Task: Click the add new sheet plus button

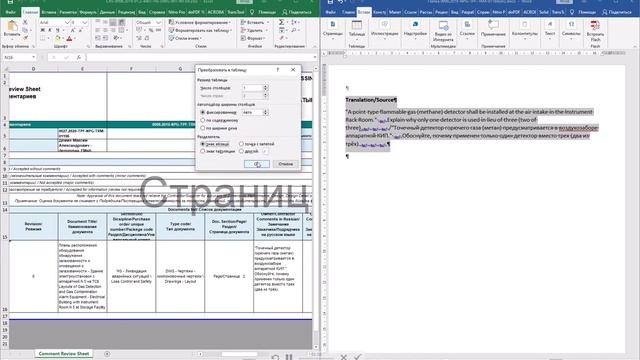Action: coord(107,354)
